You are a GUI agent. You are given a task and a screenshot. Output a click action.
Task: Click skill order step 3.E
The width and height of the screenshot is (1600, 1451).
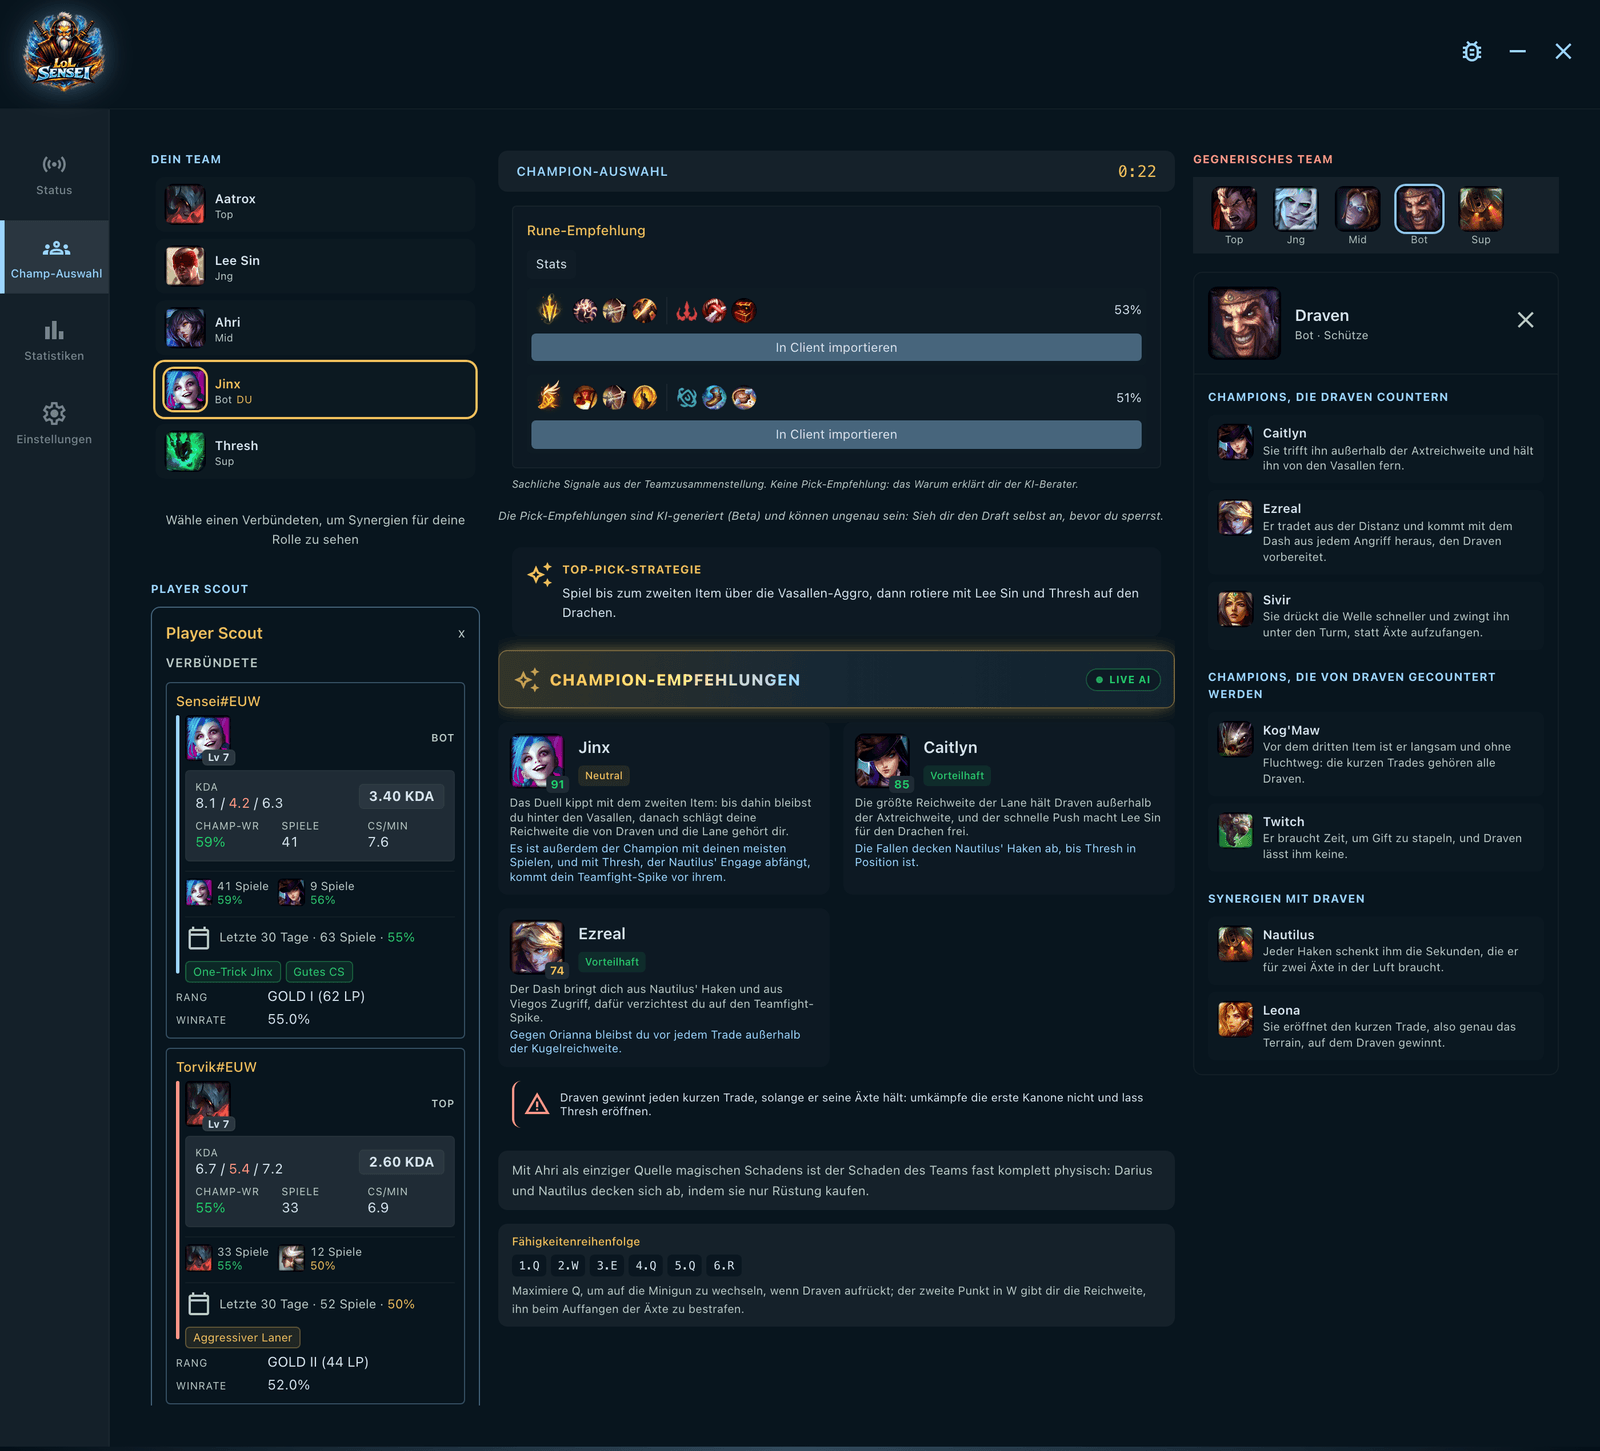click(x=607, y=1266)
